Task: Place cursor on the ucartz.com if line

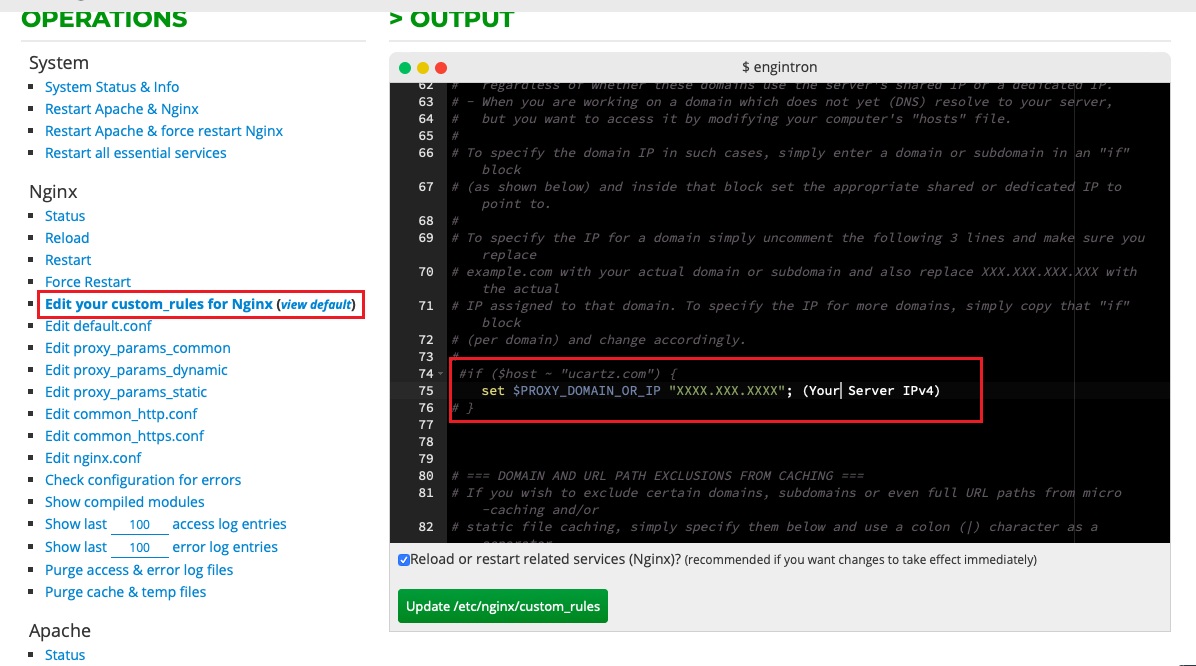Action: click(x=567, y=374)
